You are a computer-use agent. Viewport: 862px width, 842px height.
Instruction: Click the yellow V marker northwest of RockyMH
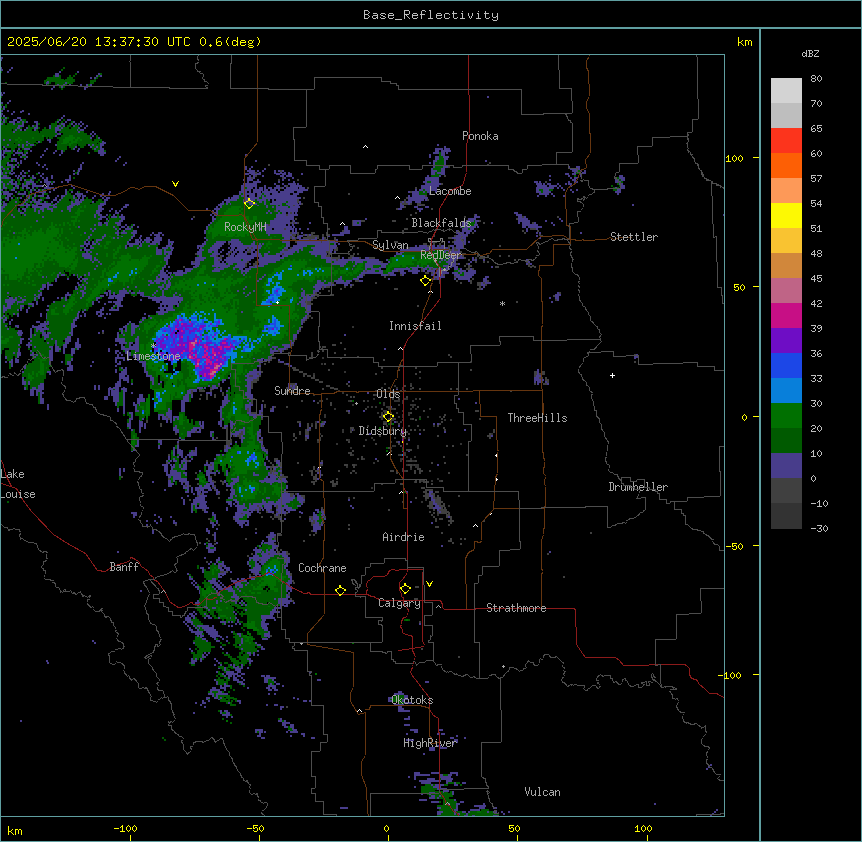tap(175, 184)
